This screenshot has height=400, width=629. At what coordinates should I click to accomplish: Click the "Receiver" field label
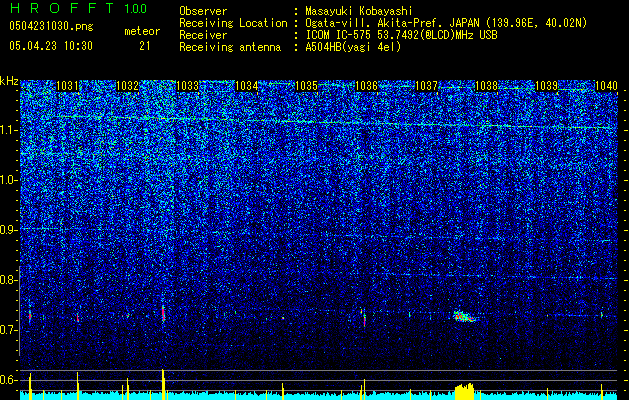pos(203,35)
